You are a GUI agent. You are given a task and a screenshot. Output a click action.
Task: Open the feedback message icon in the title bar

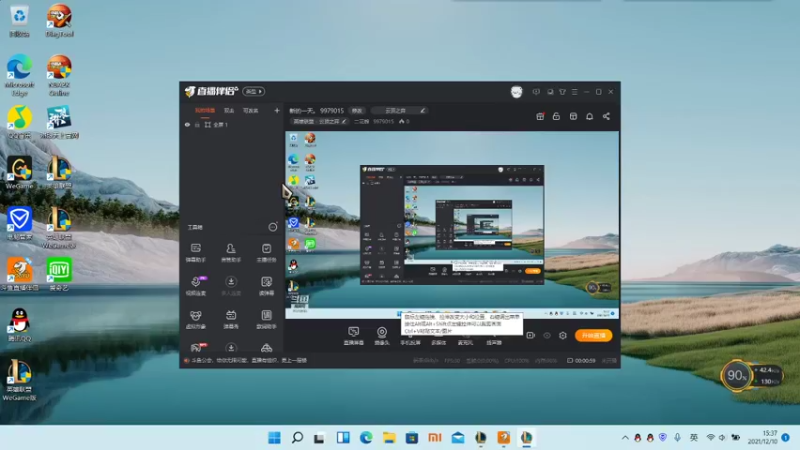click(536, 92)
